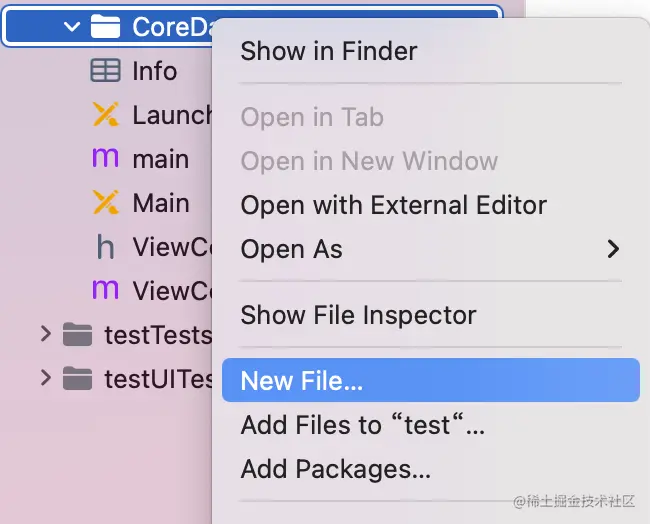Collapse the CoreData folder group
The image size is (650, 524).
tap(71, 27)
